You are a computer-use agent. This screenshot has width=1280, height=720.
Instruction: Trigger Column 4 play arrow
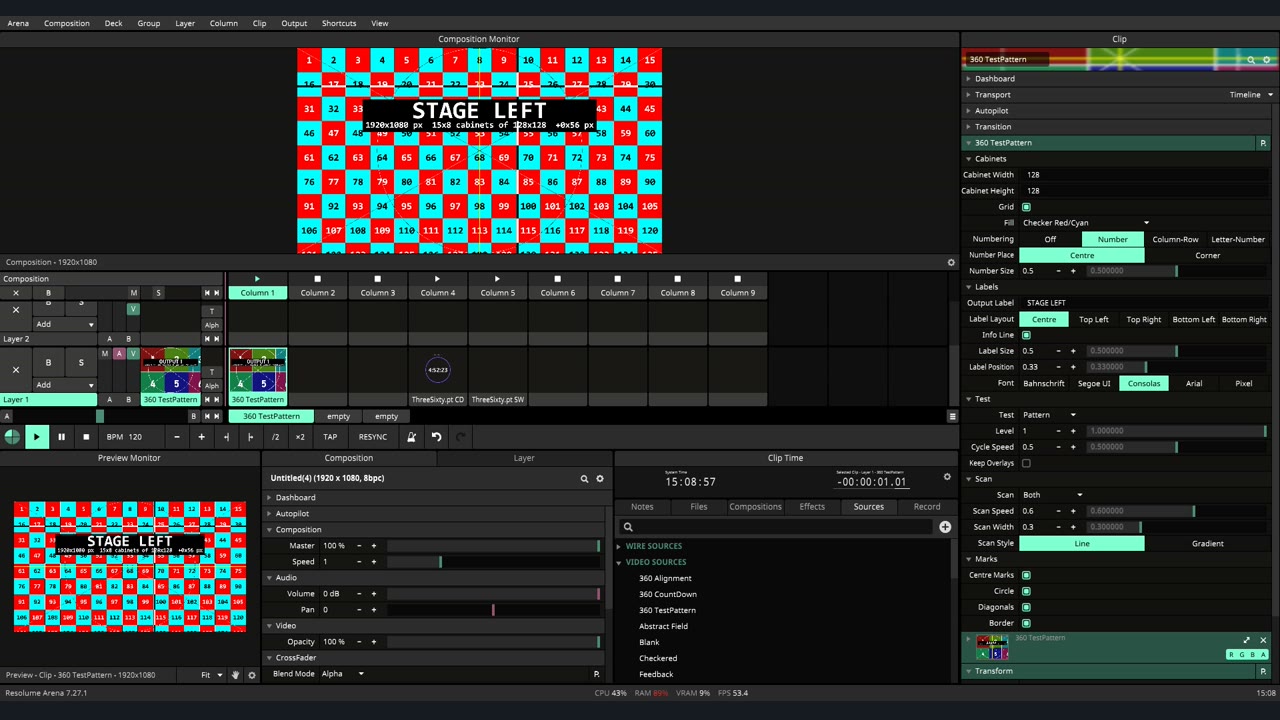pyautogui.click(x=437, y=279)
